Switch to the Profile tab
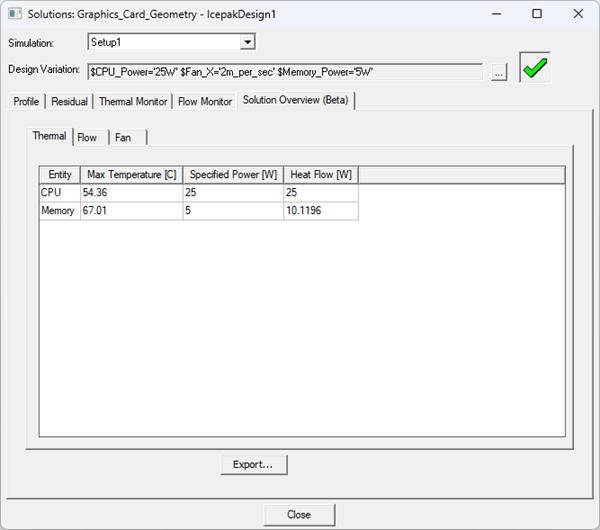600x530 pixels. [26, 101]
